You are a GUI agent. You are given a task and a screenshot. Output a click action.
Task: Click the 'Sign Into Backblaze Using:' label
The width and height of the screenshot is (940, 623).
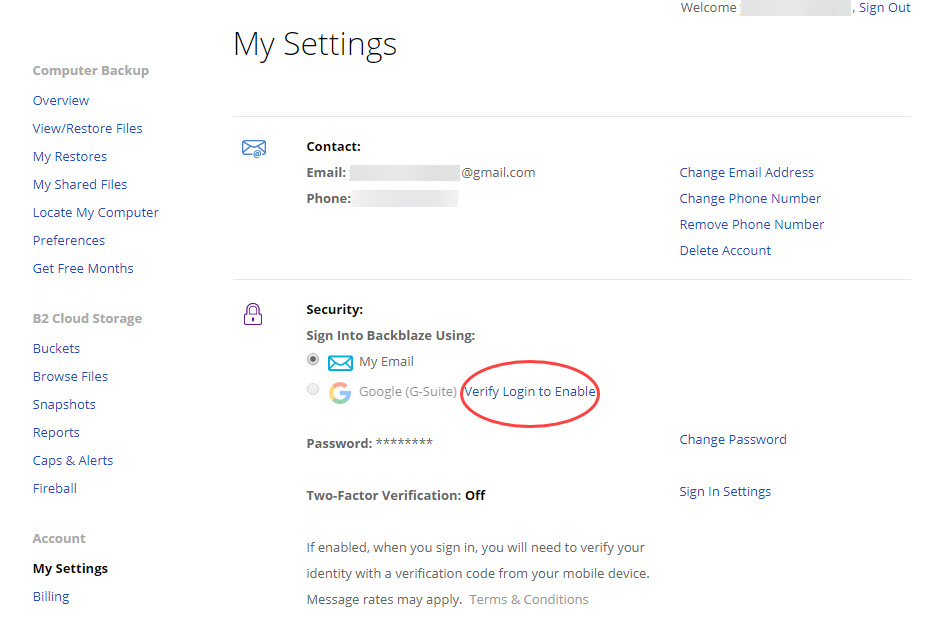pos(390,336)
